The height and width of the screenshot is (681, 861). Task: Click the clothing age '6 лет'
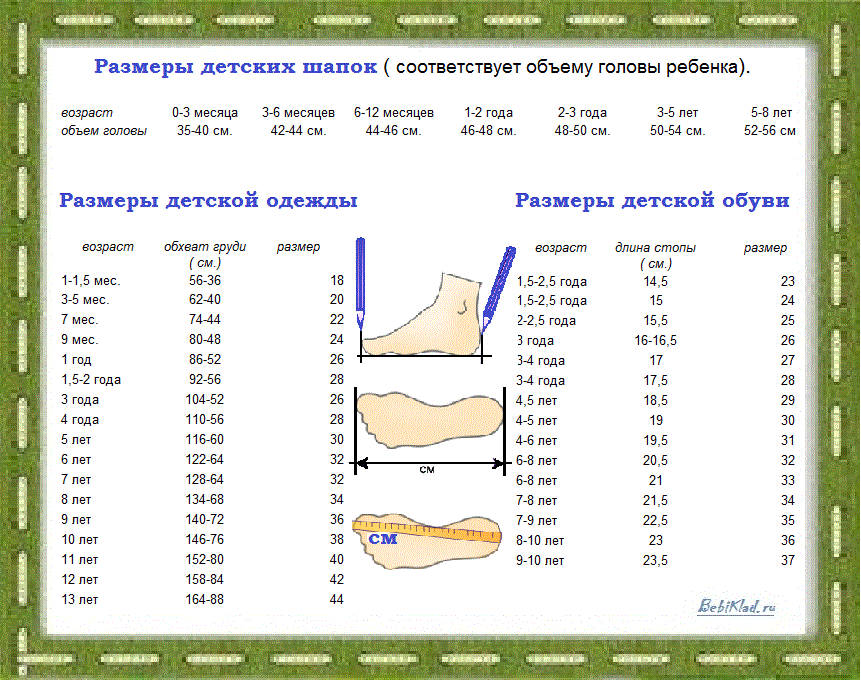[76, 460]
